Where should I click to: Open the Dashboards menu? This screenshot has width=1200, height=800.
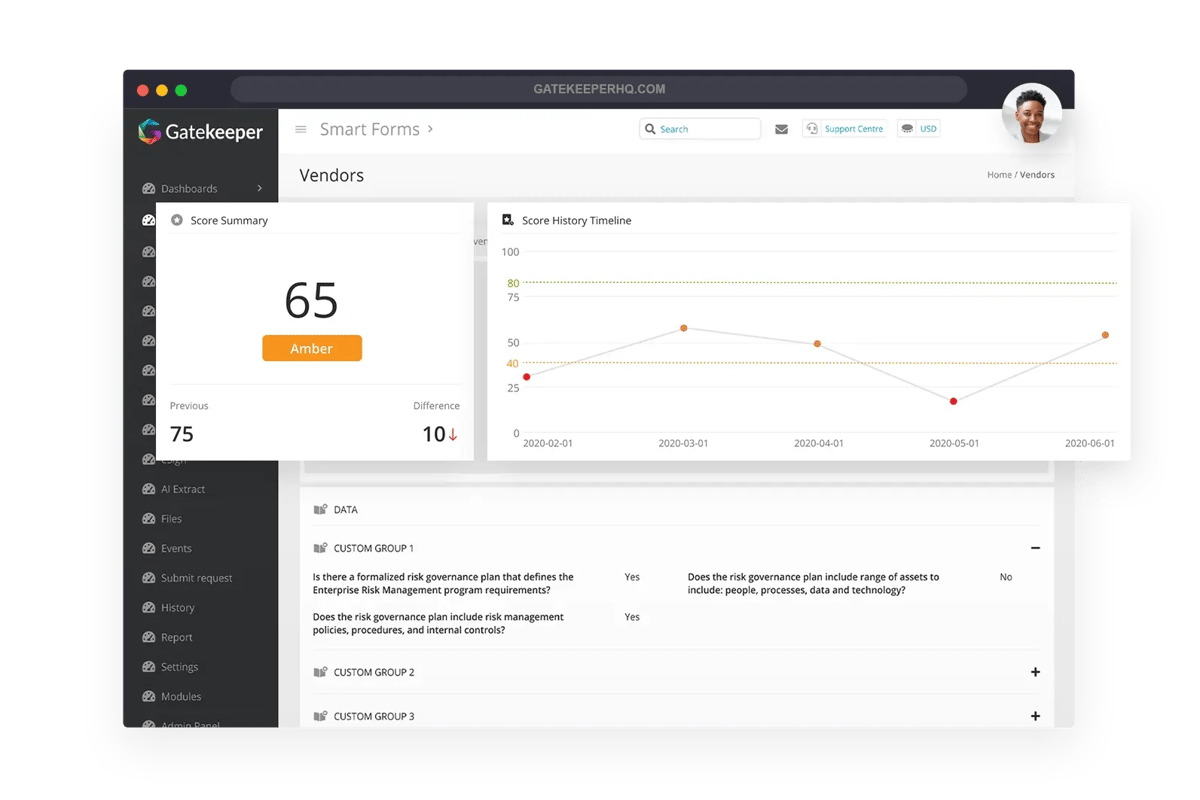[188, 188]
